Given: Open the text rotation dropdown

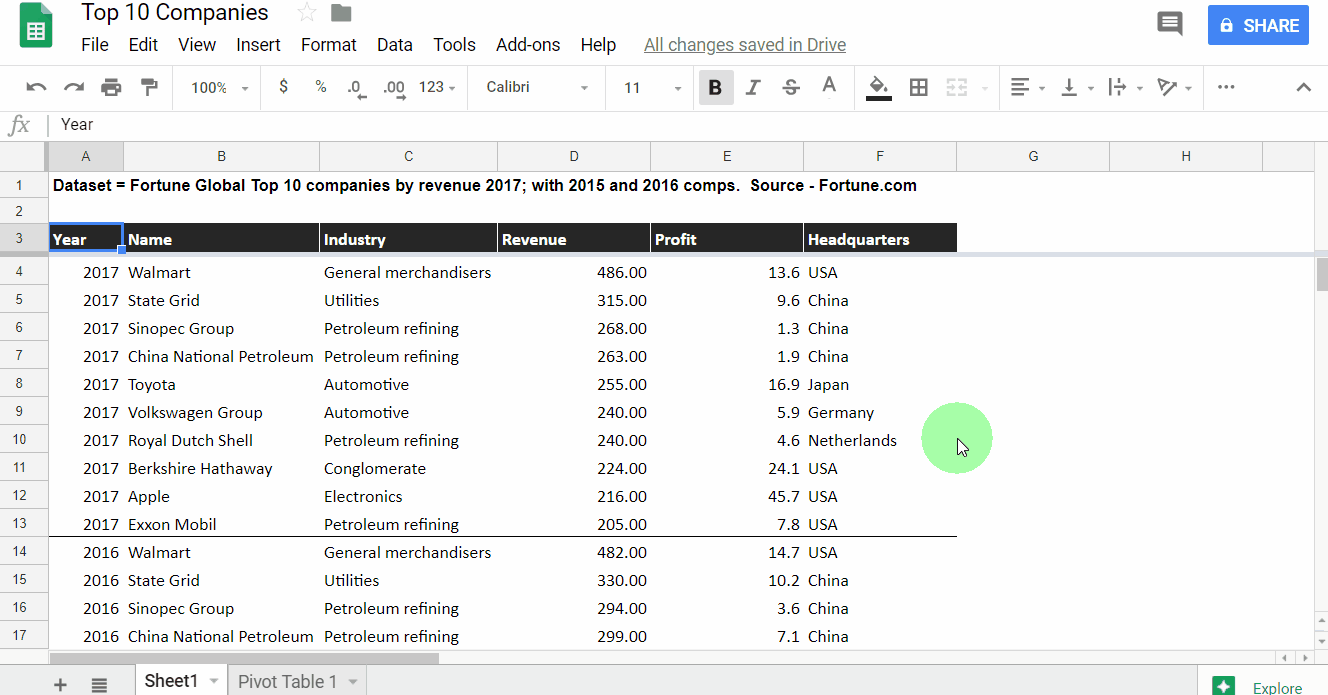Looking at the screenshot, I should (x=1175, y=88).
